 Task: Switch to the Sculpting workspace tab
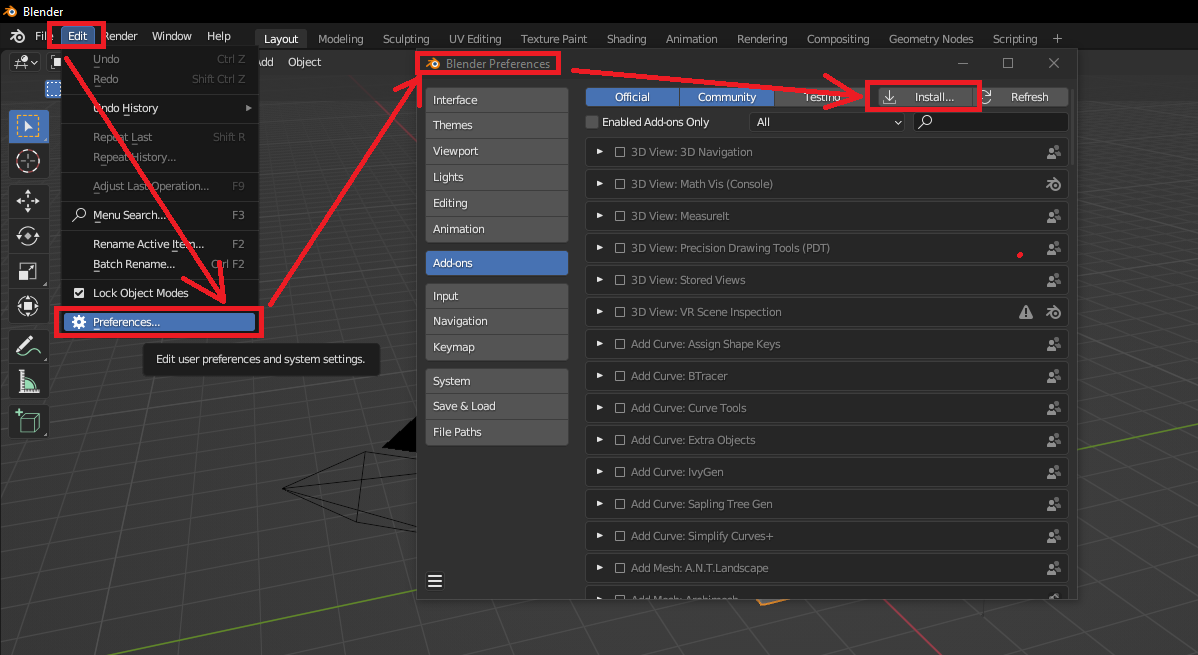coord(406,39)
